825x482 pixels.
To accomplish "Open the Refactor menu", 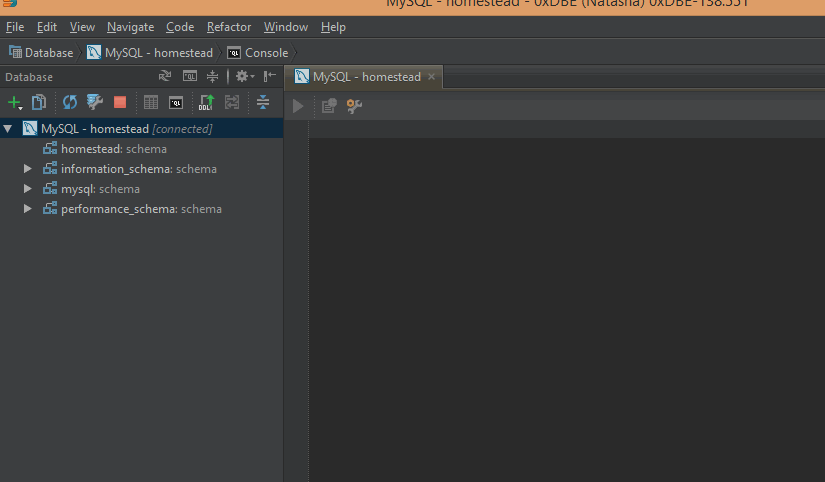I will [229, 27].
